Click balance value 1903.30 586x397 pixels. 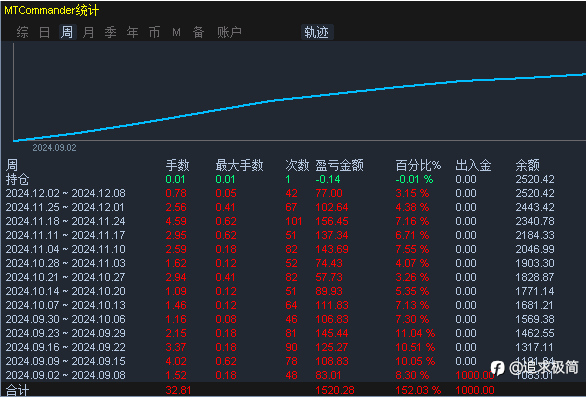pos(535,264)
